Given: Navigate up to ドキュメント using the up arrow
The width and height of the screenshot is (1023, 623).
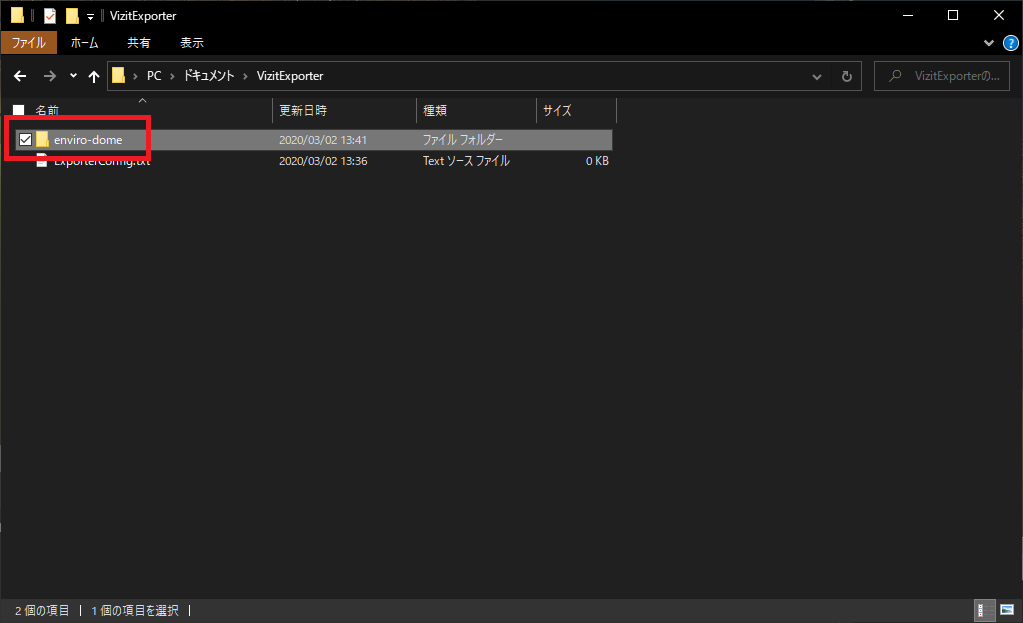Looking at the screenshot, I should (93, 75).
